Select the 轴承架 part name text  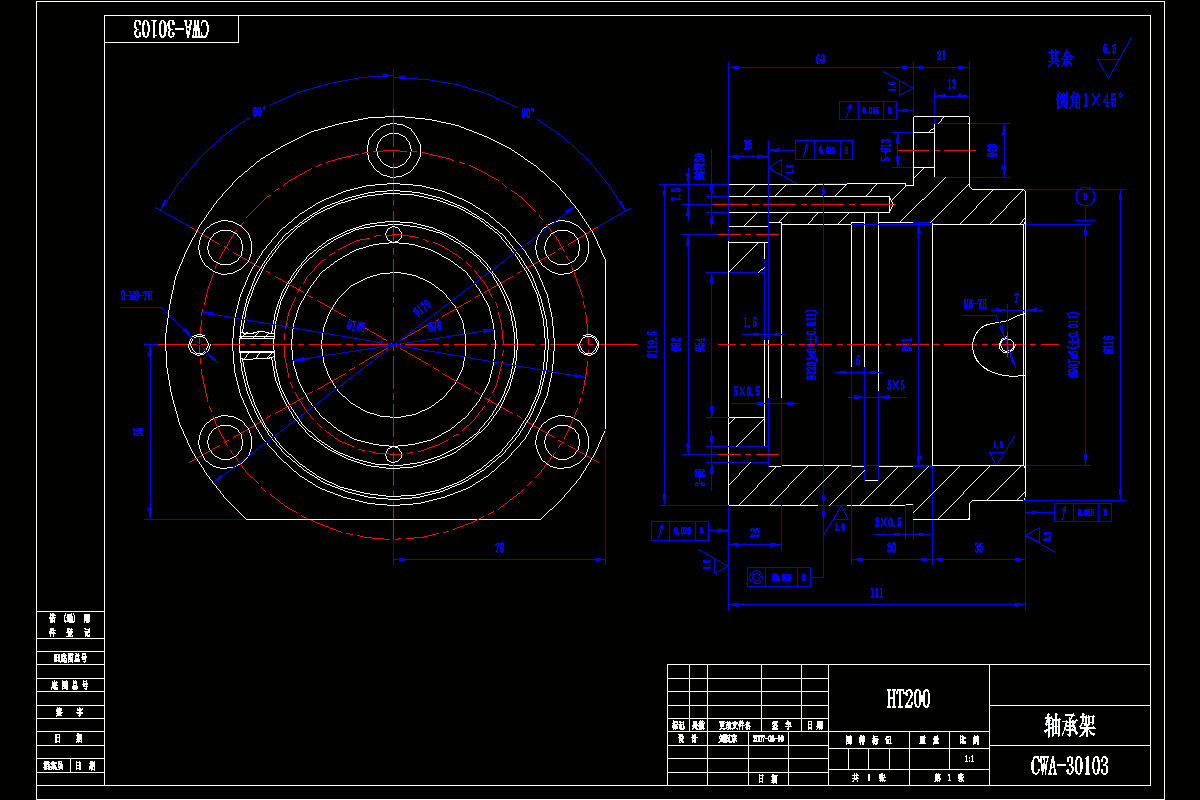pyautogui.click(x=1069, y=725)
